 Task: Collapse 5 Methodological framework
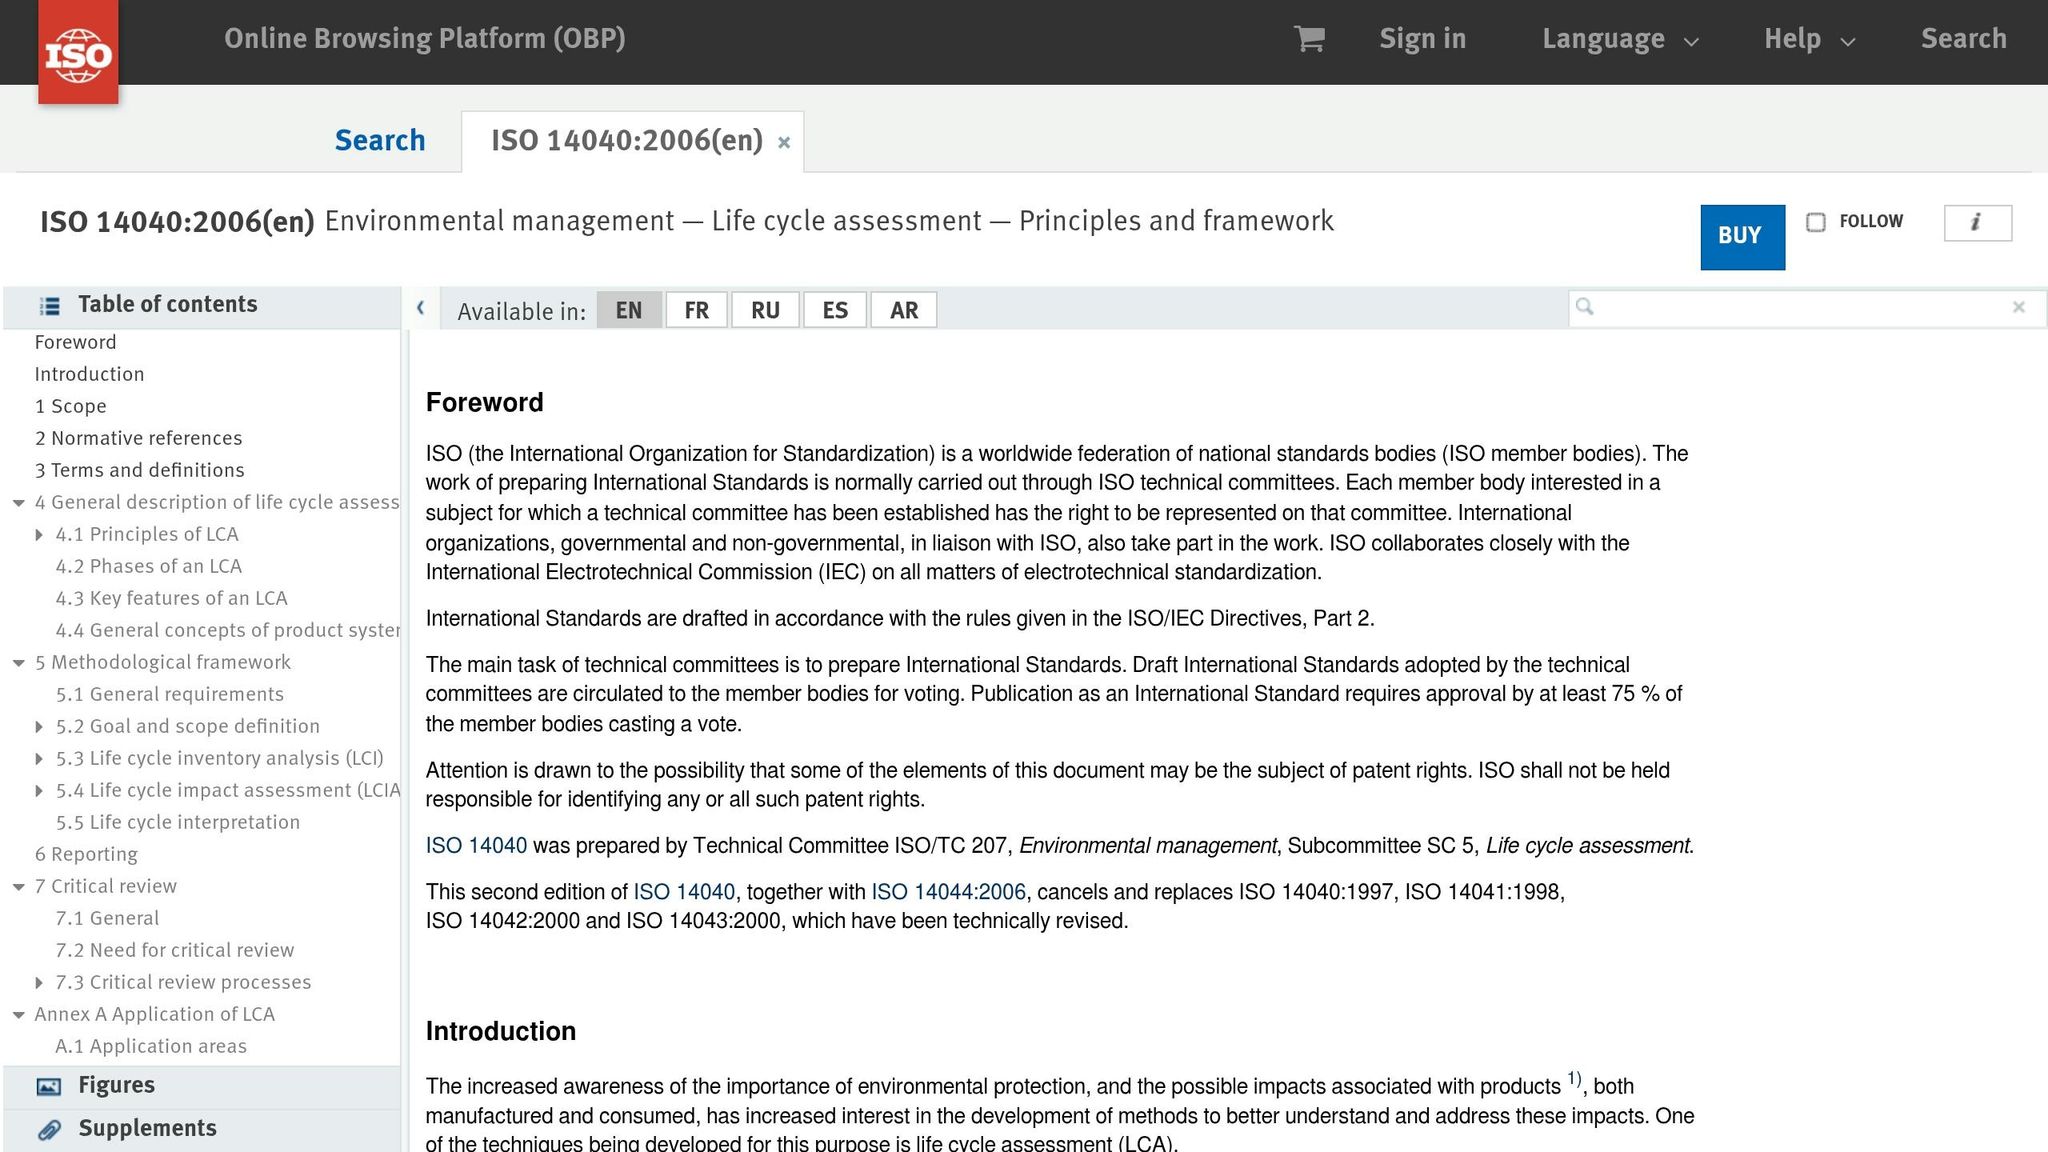pos(18,663)
